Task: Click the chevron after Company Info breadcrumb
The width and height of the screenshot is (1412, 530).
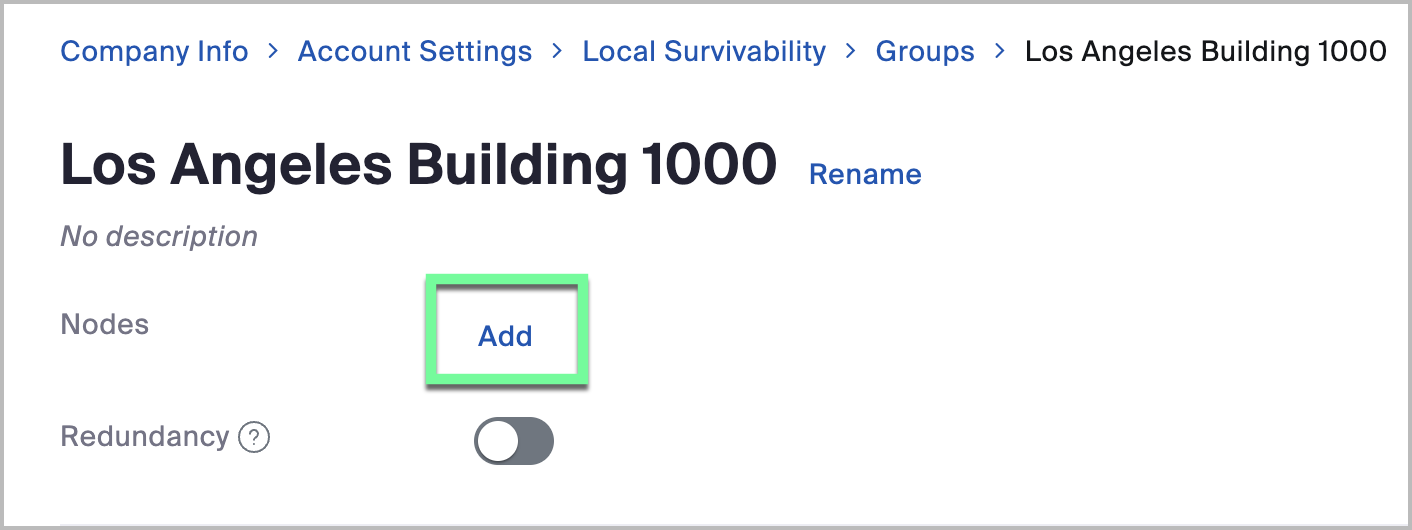Action: pos(273,51)
